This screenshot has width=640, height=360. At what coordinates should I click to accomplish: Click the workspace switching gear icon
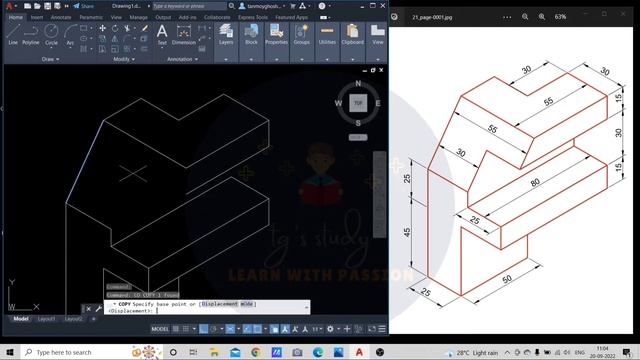tap(330, 329)
